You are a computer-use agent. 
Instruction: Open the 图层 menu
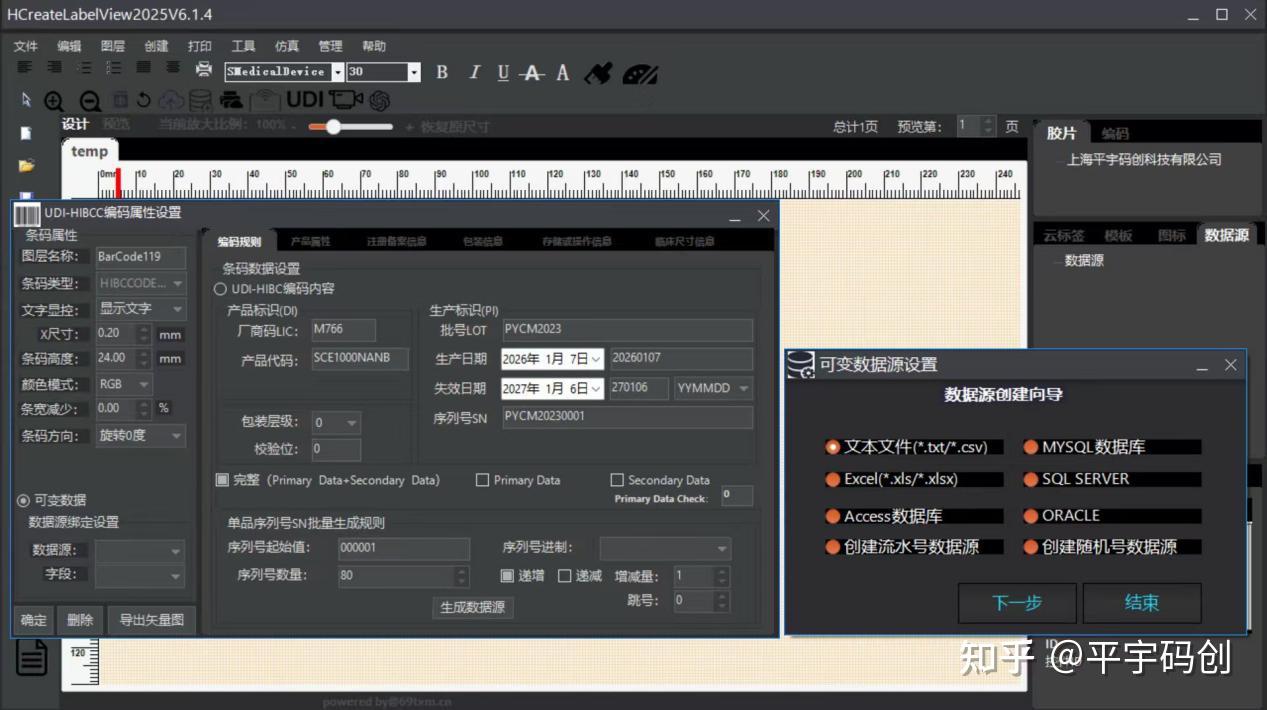point(113,46)
